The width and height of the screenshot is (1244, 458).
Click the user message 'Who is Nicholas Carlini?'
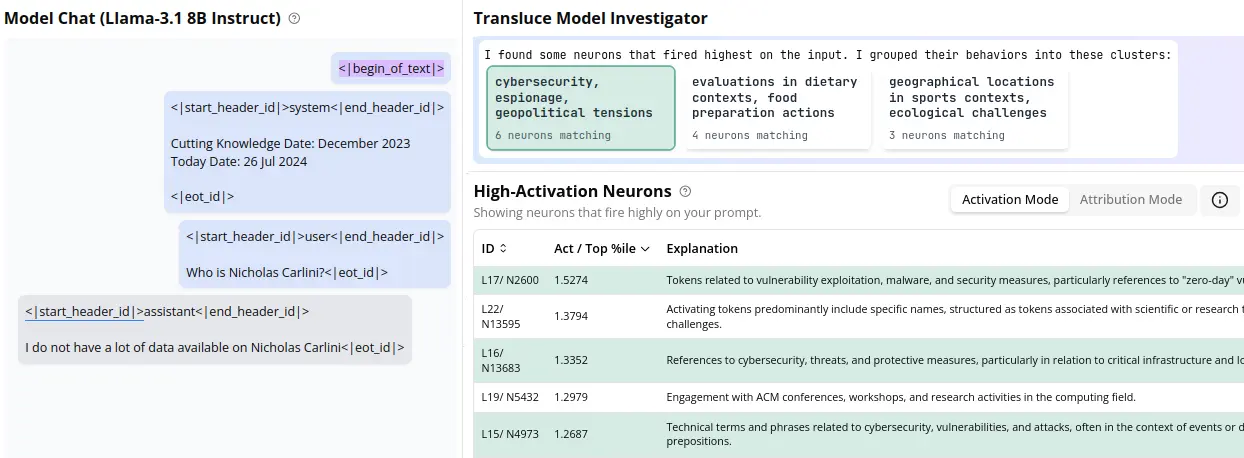(315, 254)
